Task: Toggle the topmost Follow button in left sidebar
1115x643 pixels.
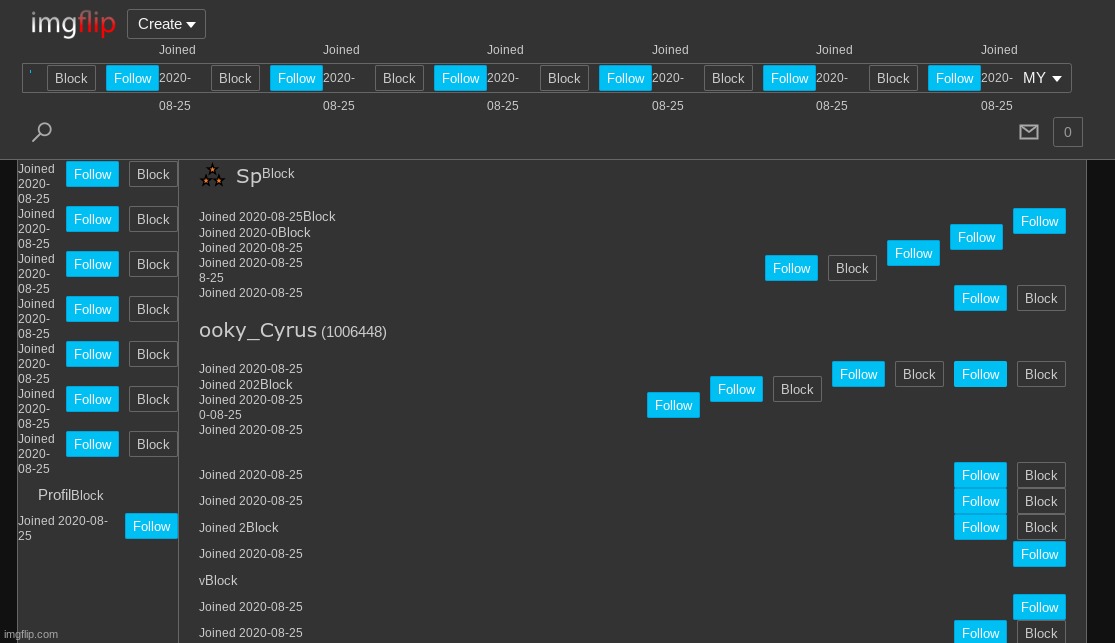Action: (92, 174)
